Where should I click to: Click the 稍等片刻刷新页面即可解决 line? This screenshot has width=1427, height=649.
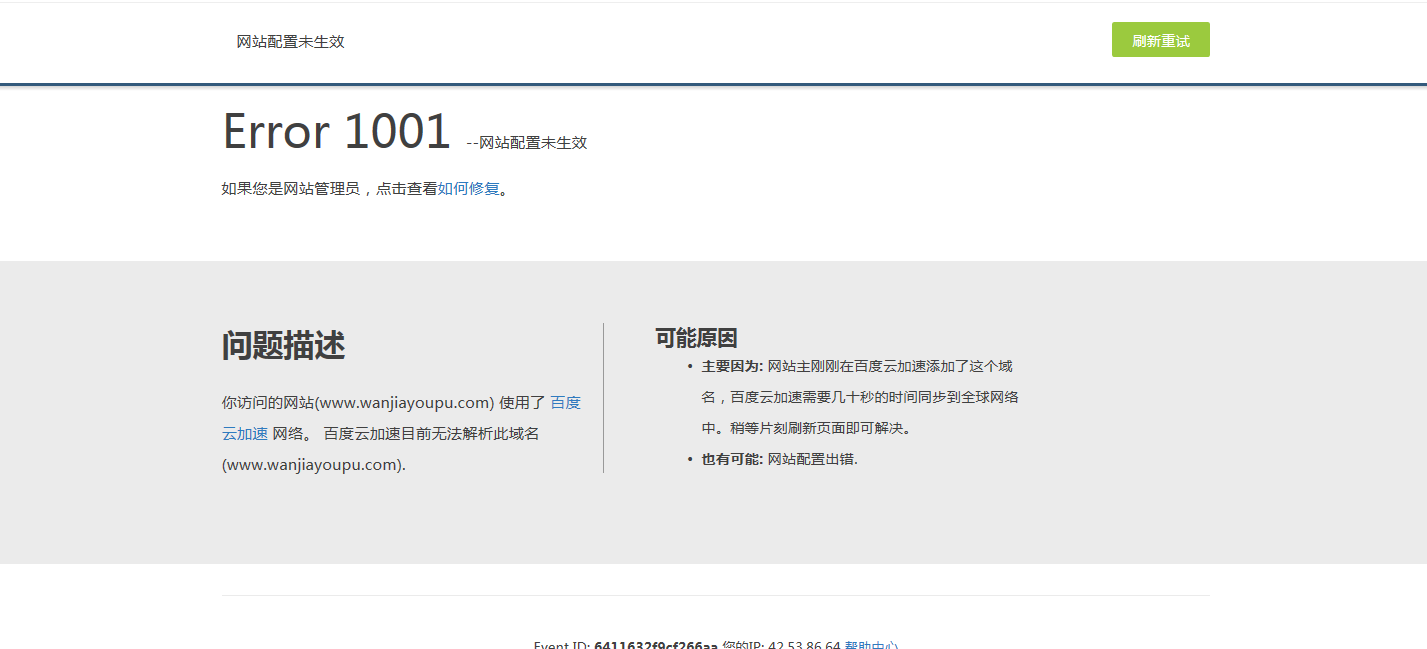pos(820,428)
